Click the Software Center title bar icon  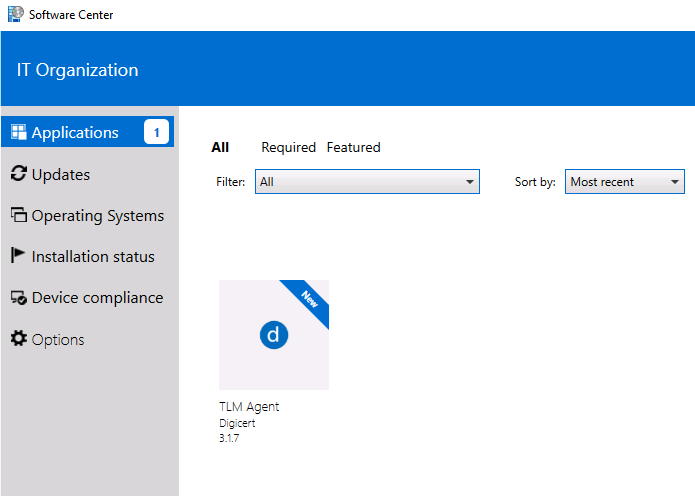pos(15,14)
